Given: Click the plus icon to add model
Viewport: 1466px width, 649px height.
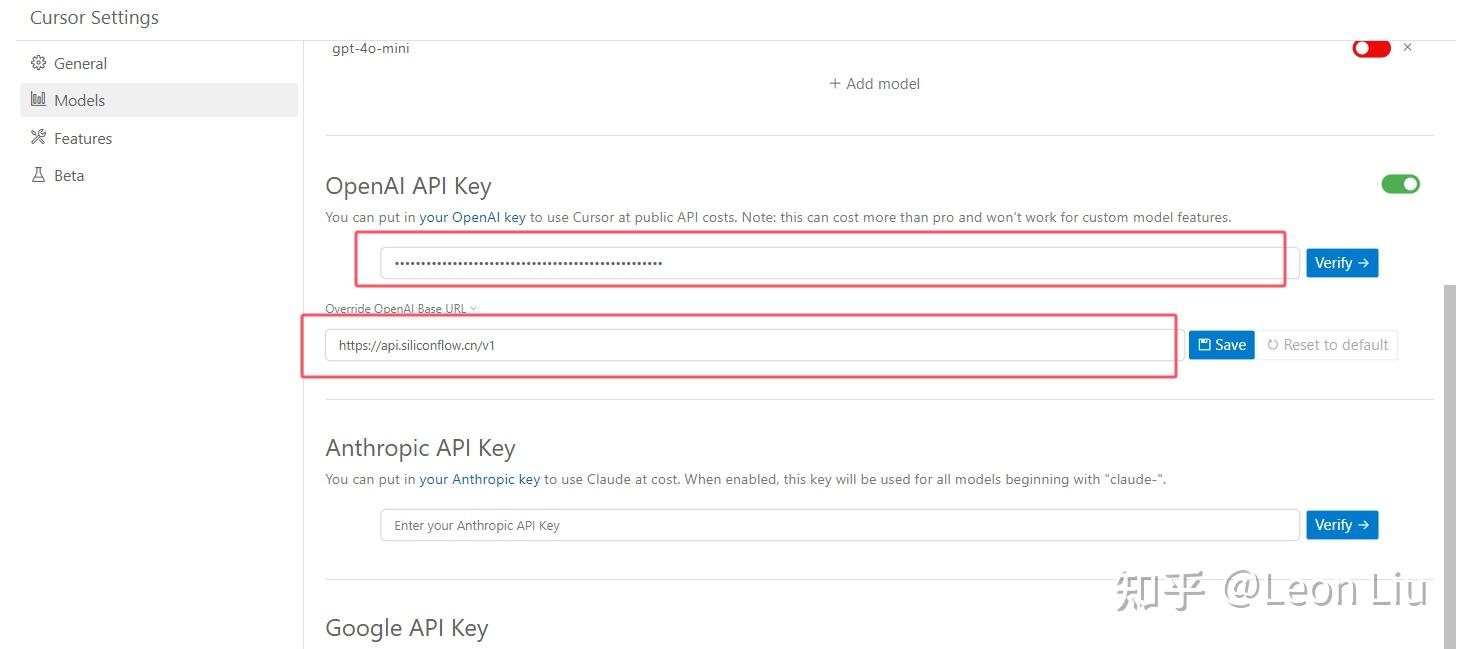Looking at the screenshot, I should coord(835,84).
